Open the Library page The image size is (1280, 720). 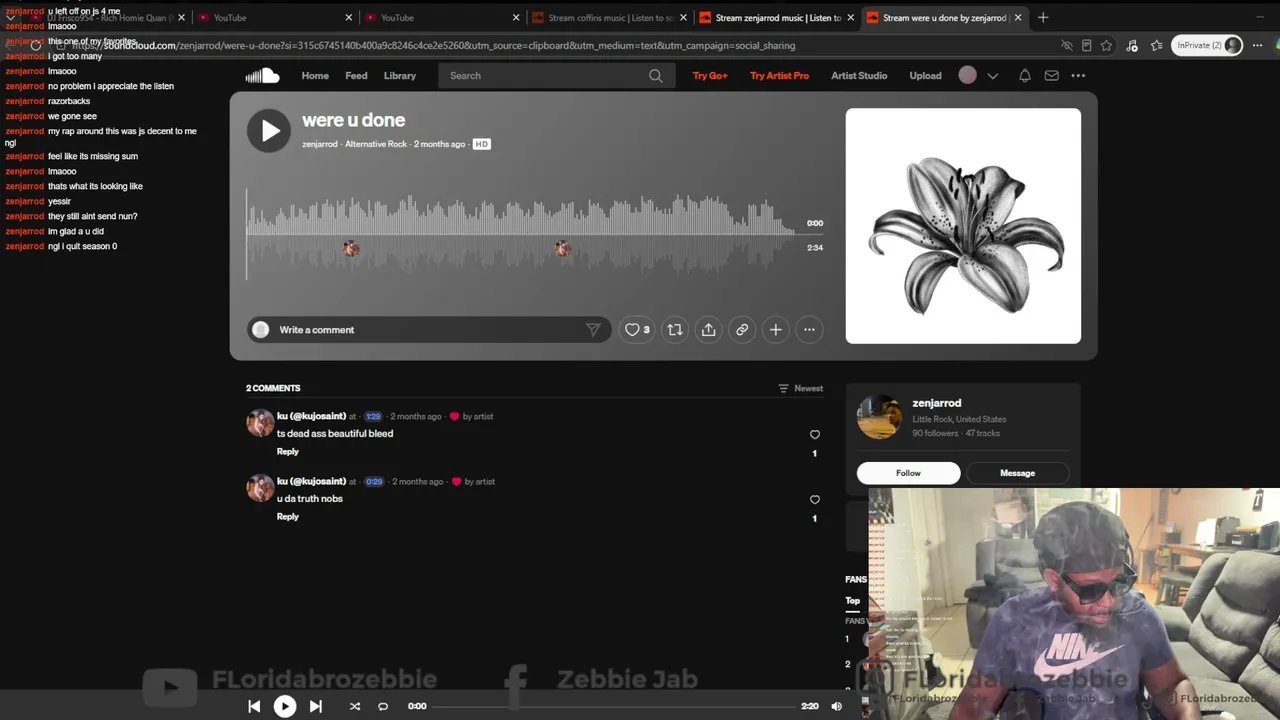400,76
